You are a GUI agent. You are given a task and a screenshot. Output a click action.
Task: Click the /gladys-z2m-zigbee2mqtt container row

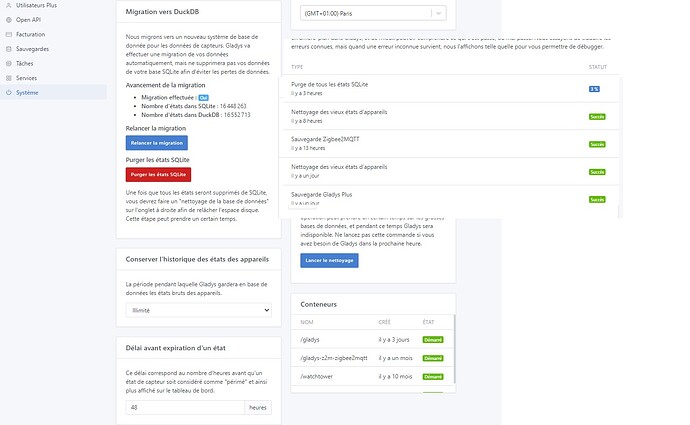click(370, 357)
